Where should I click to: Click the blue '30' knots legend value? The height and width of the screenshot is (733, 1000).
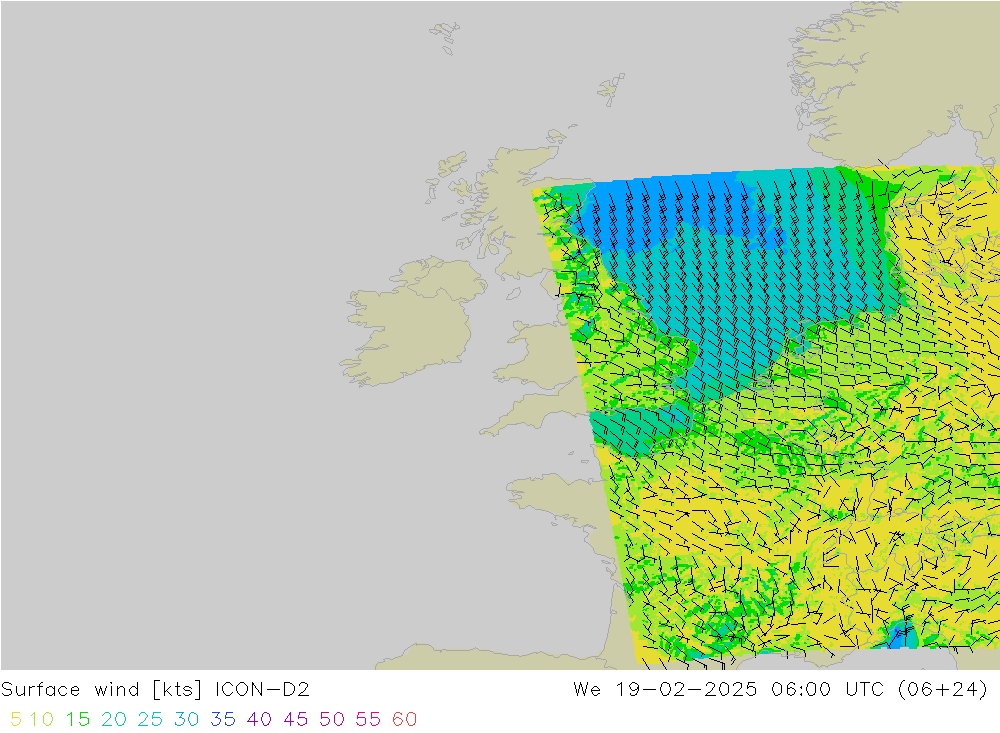(186, 720)
